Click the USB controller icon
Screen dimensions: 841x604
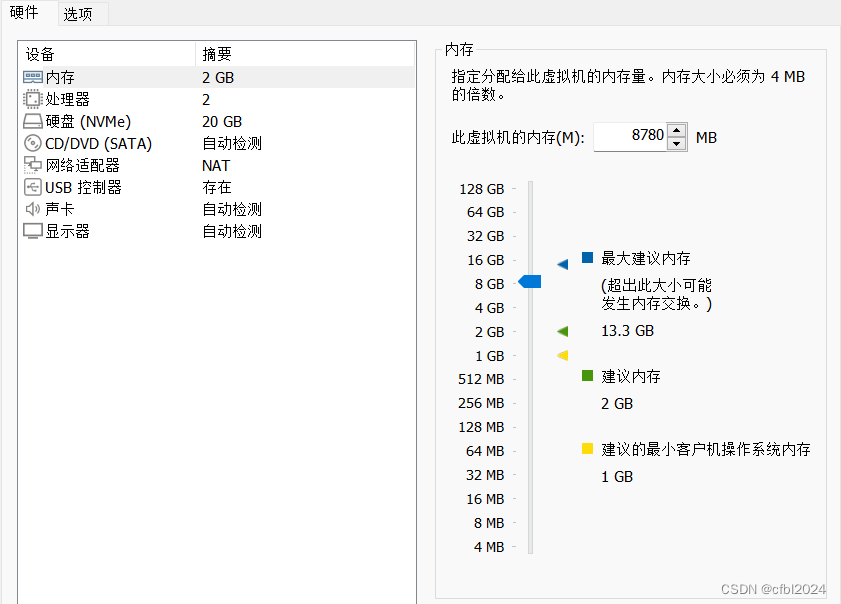coord(33,187)
